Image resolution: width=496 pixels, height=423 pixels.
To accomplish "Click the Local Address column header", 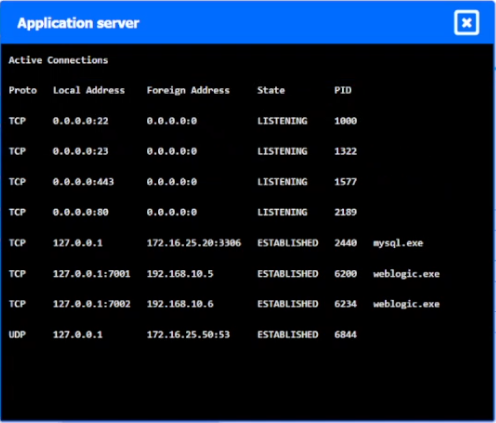I will 89,90.
